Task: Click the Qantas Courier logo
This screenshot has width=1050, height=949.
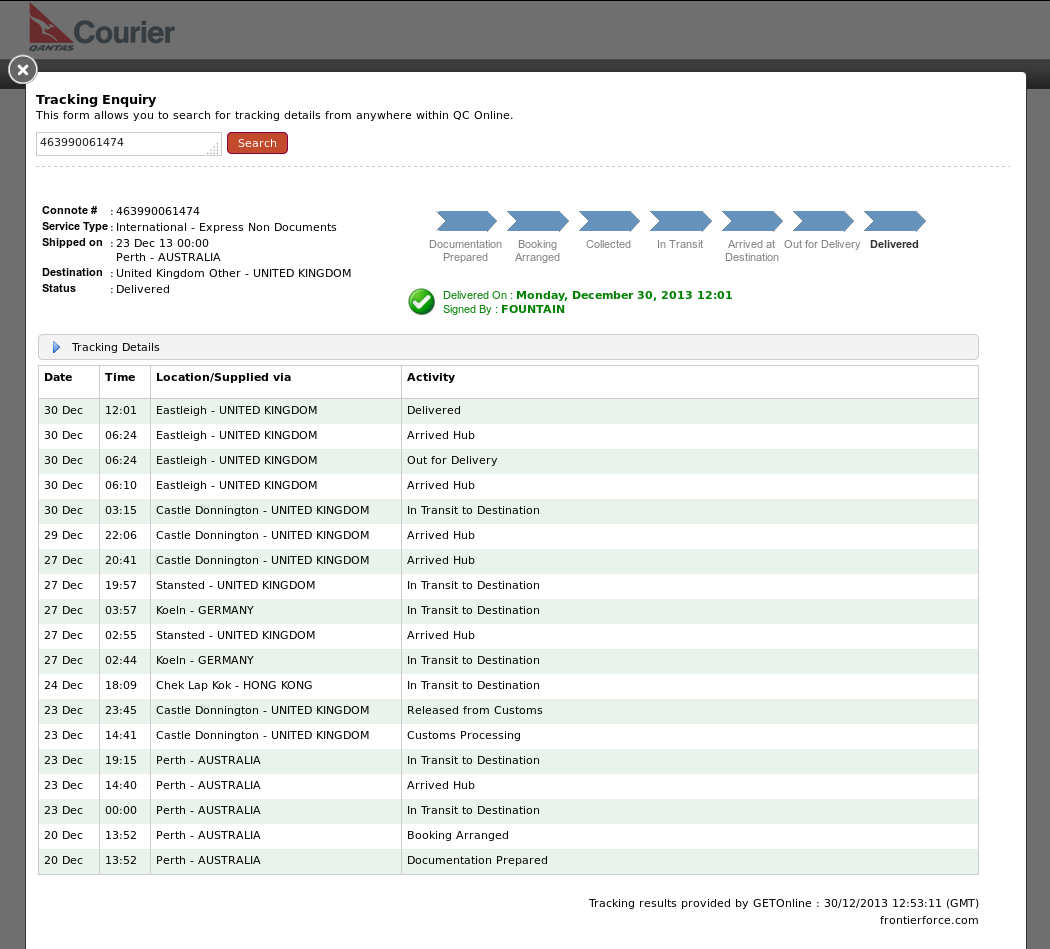Action: [x=101, y=28]
